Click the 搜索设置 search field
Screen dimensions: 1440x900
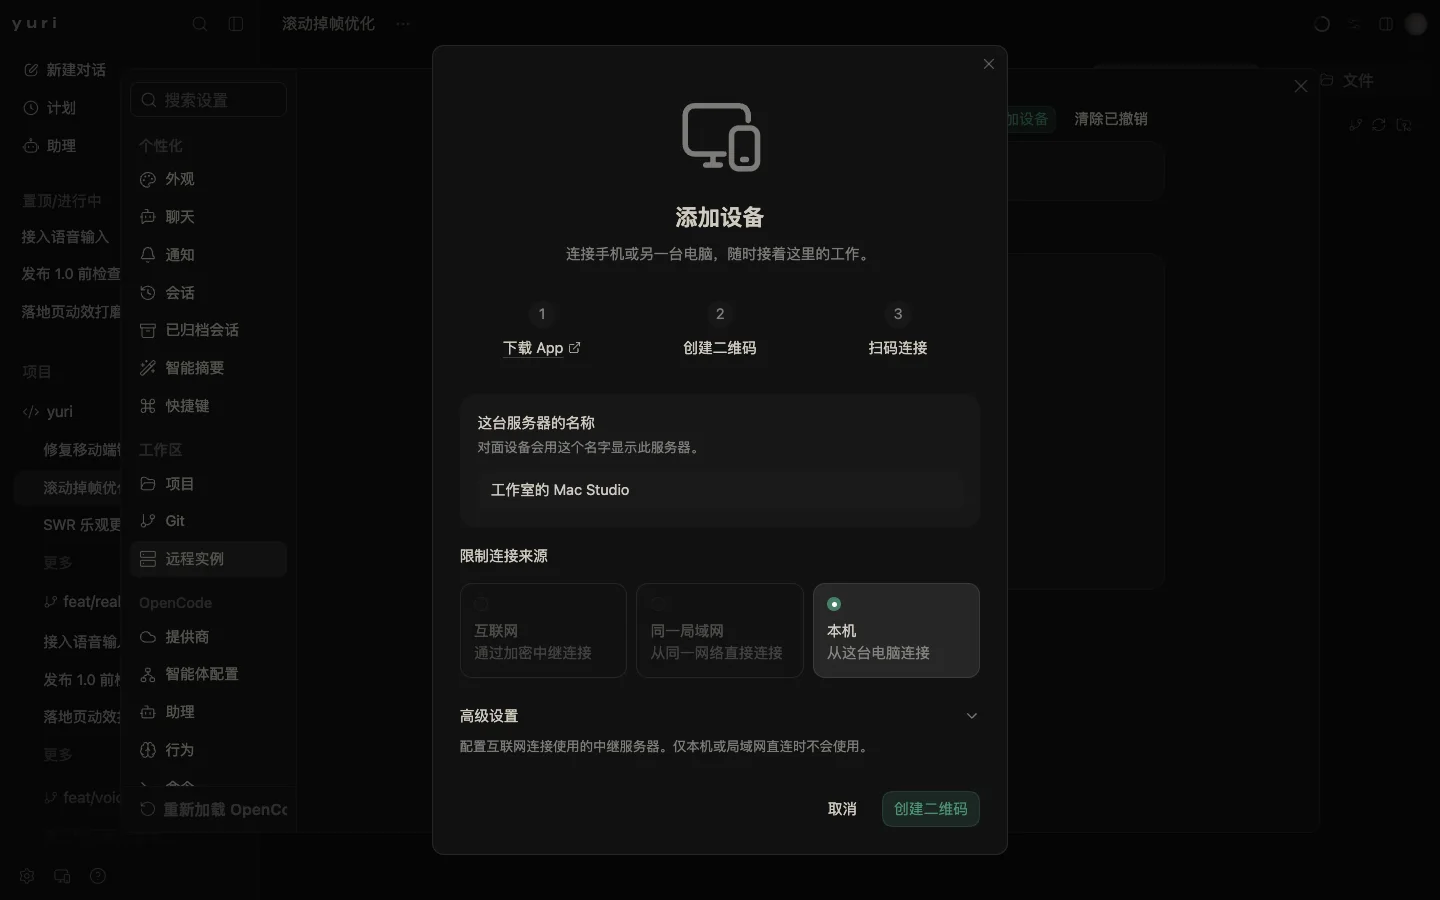pos(208,100)
